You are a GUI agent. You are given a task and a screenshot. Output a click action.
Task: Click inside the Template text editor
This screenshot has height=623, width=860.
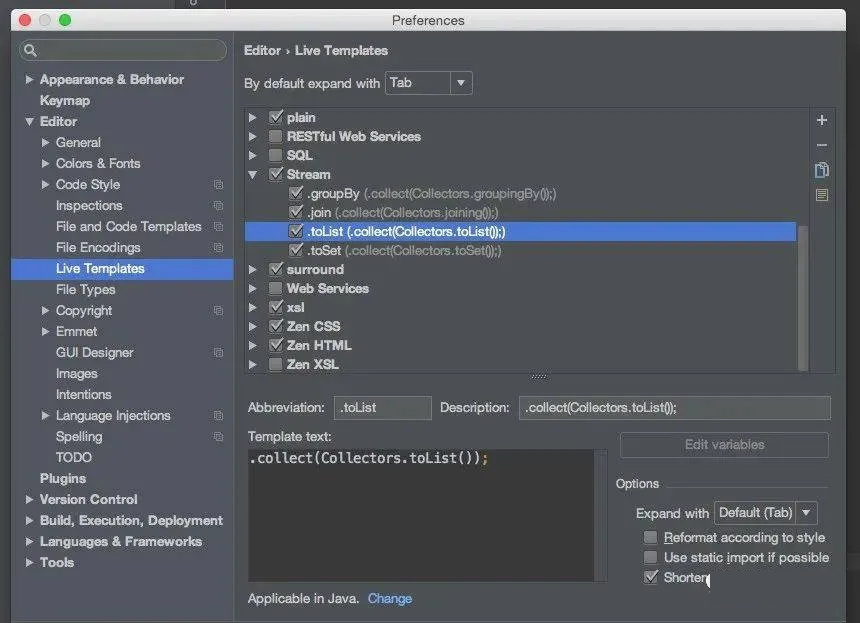pyautogui.click(x=421, y=516)
